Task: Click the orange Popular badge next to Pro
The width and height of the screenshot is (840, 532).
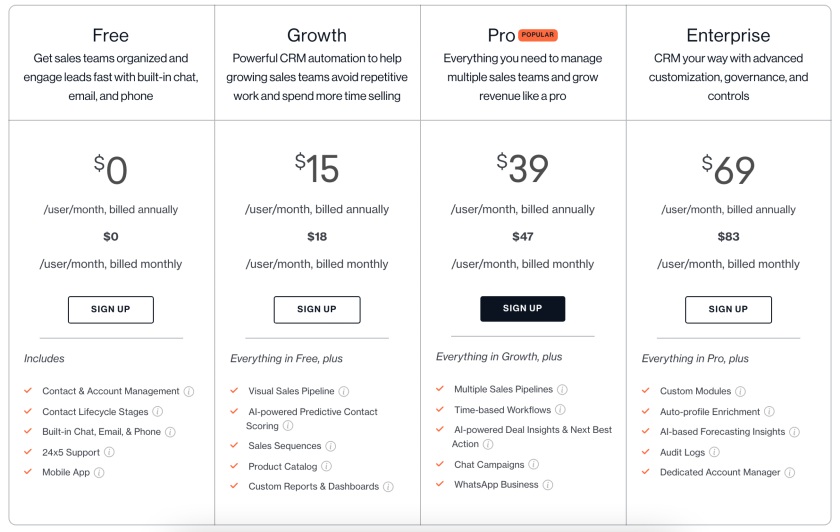Action: pyautogui.click(x=538, y=35)
